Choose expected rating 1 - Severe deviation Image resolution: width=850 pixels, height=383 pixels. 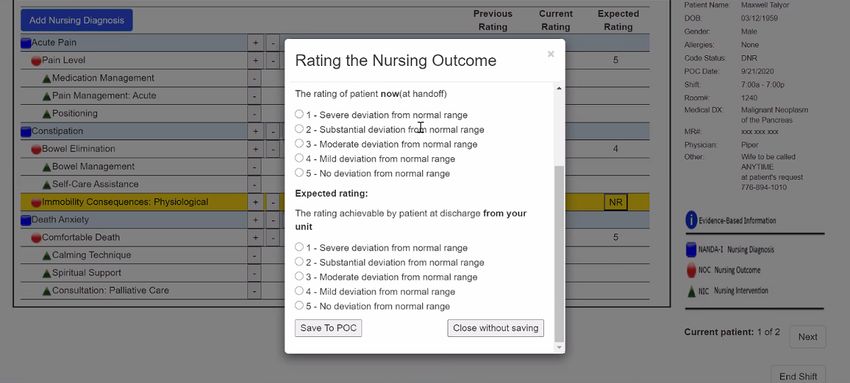[299, 247]
